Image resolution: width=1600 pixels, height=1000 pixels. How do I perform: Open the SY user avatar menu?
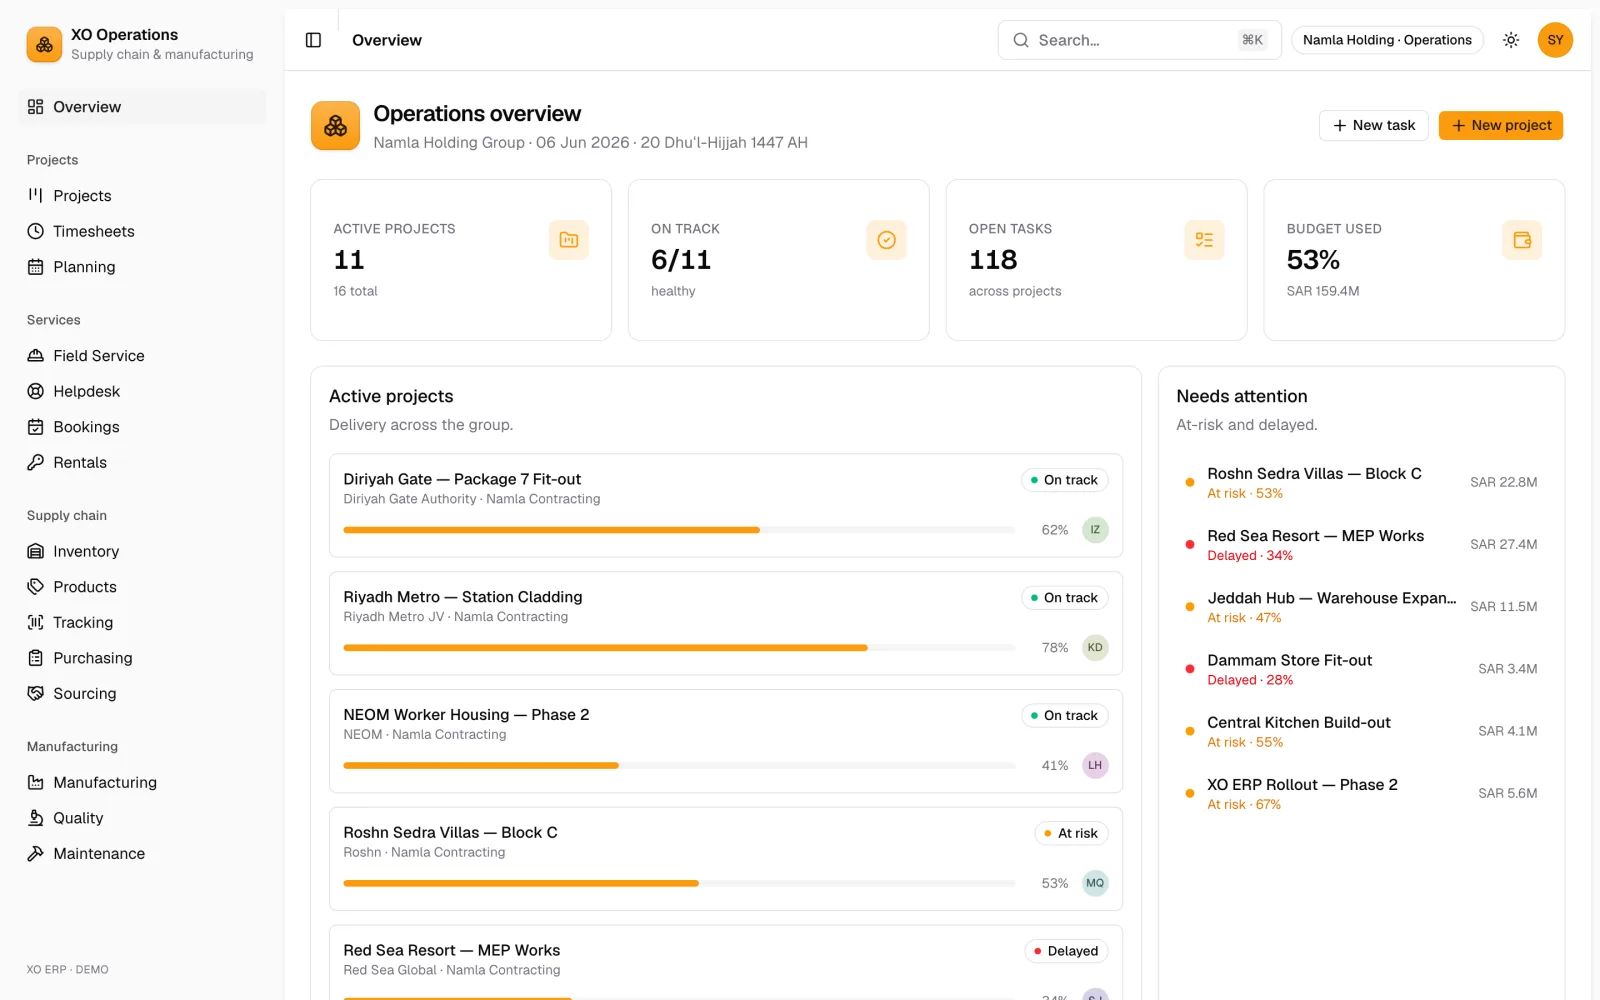coord(1555,40)
